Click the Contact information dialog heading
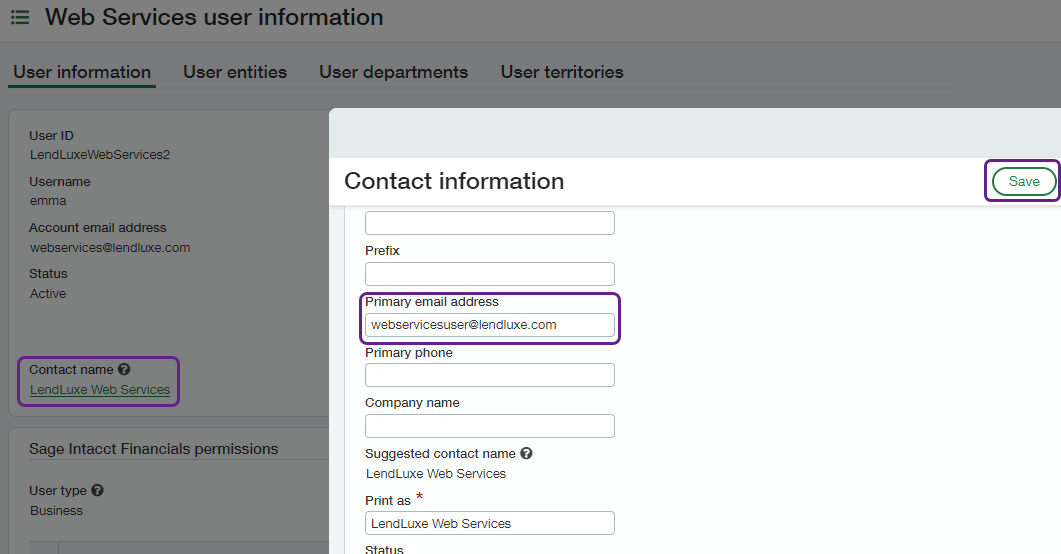This screenshot has width=1061, height=554. click(454, 181)
